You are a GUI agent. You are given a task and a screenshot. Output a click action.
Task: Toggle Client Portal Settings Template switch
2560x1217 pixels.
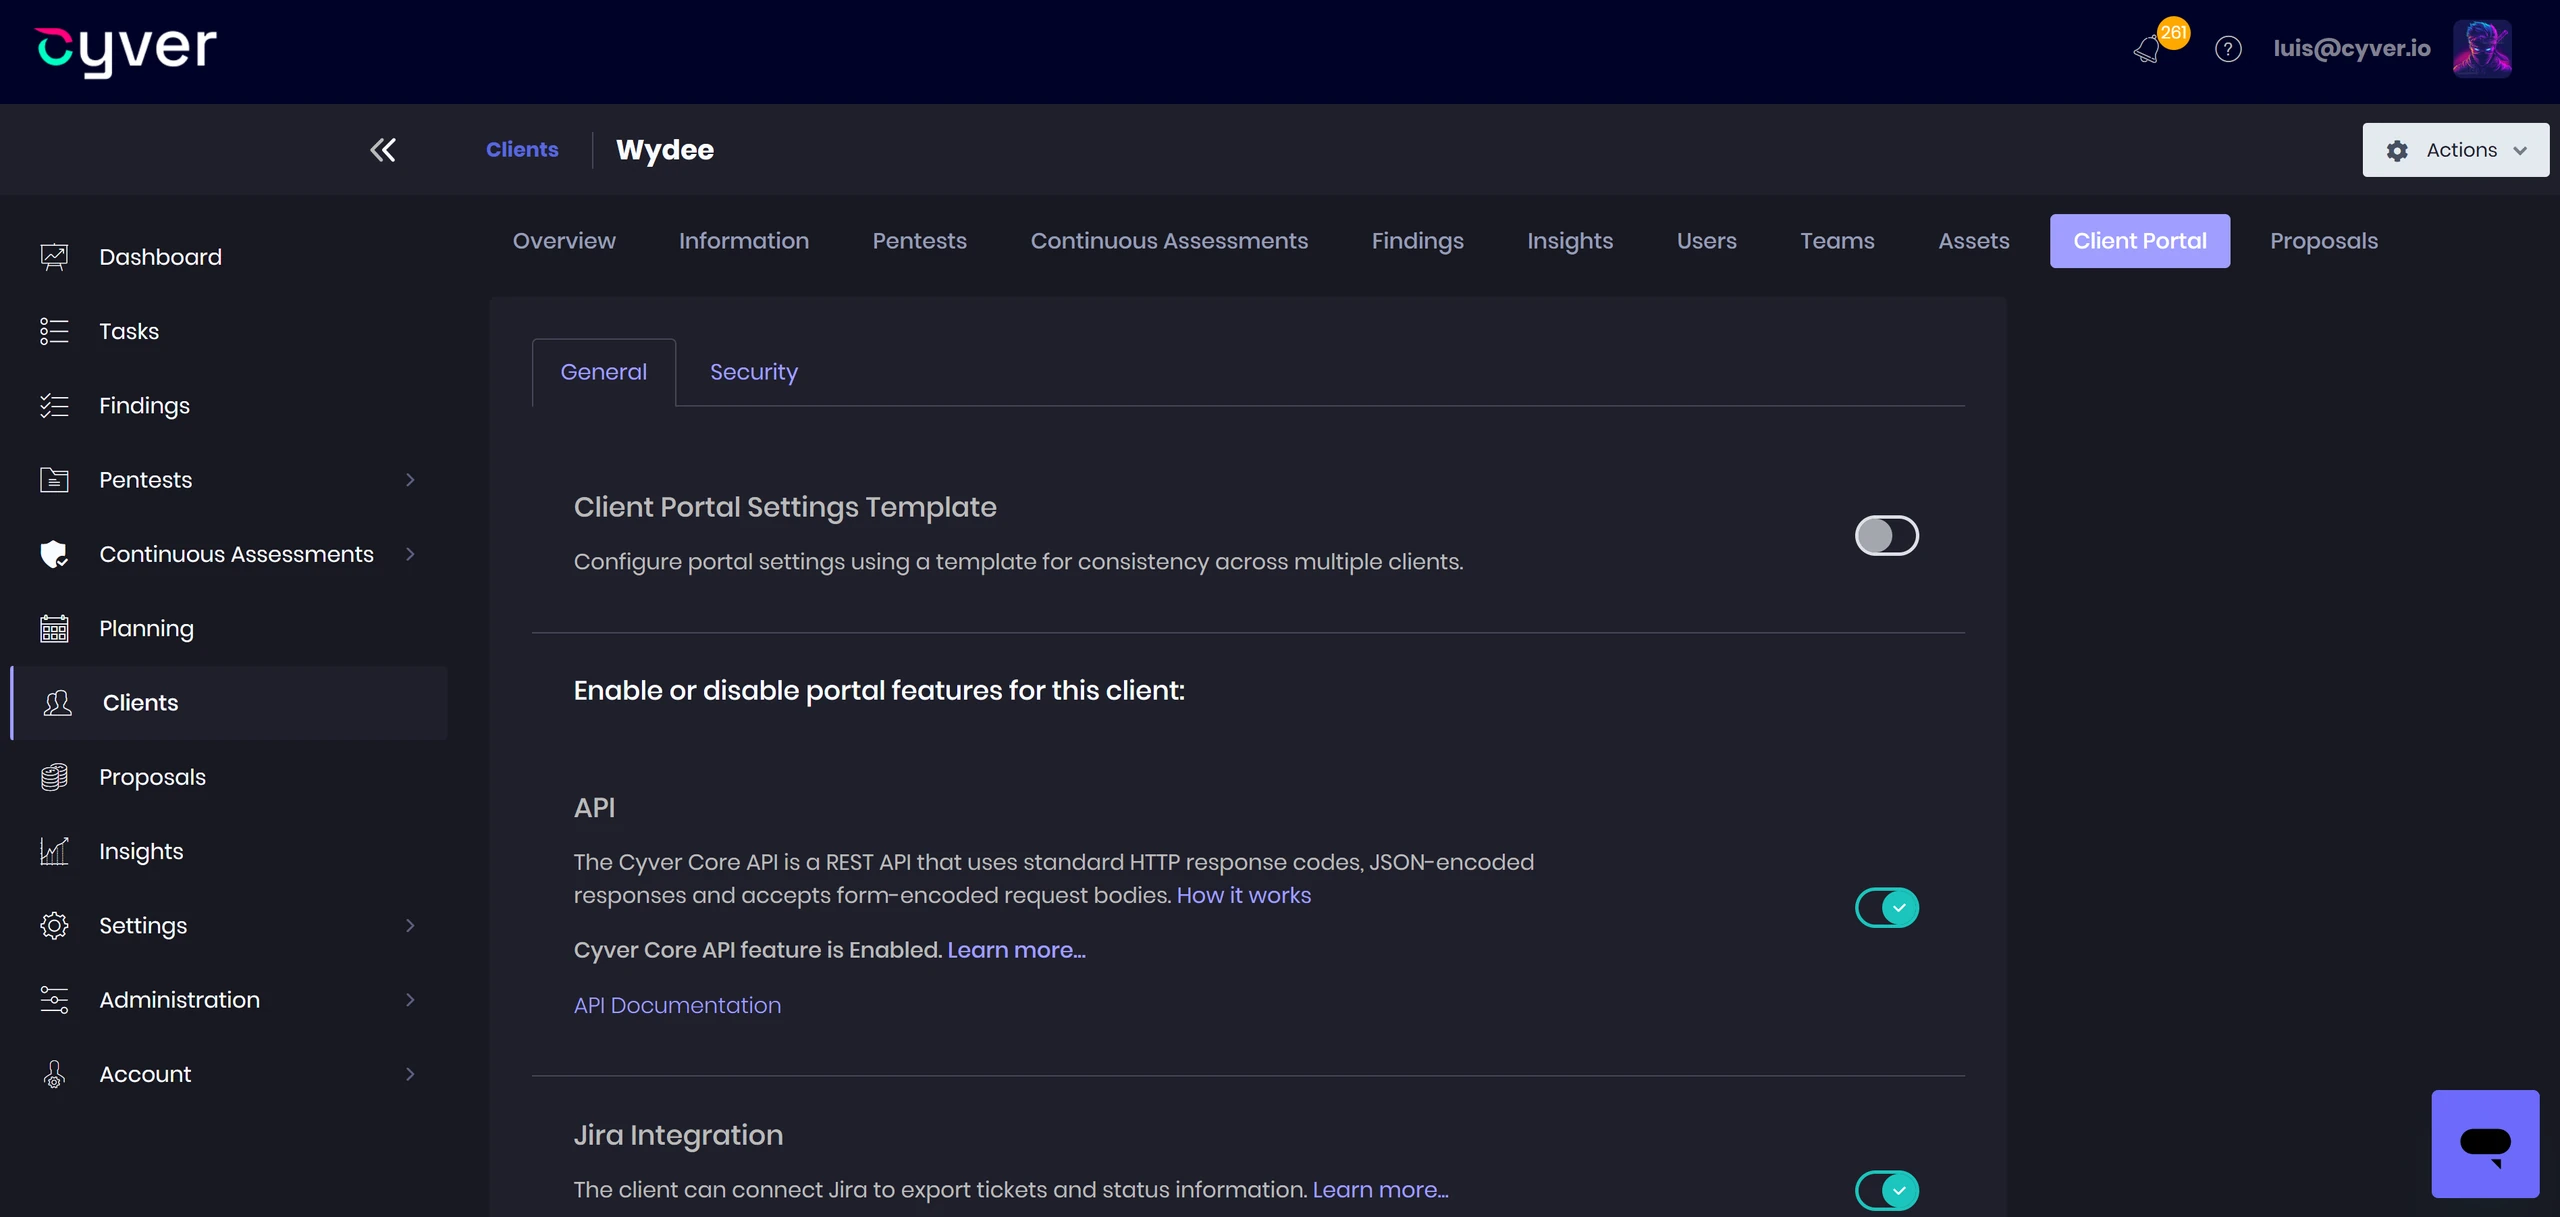[1886, 535]
